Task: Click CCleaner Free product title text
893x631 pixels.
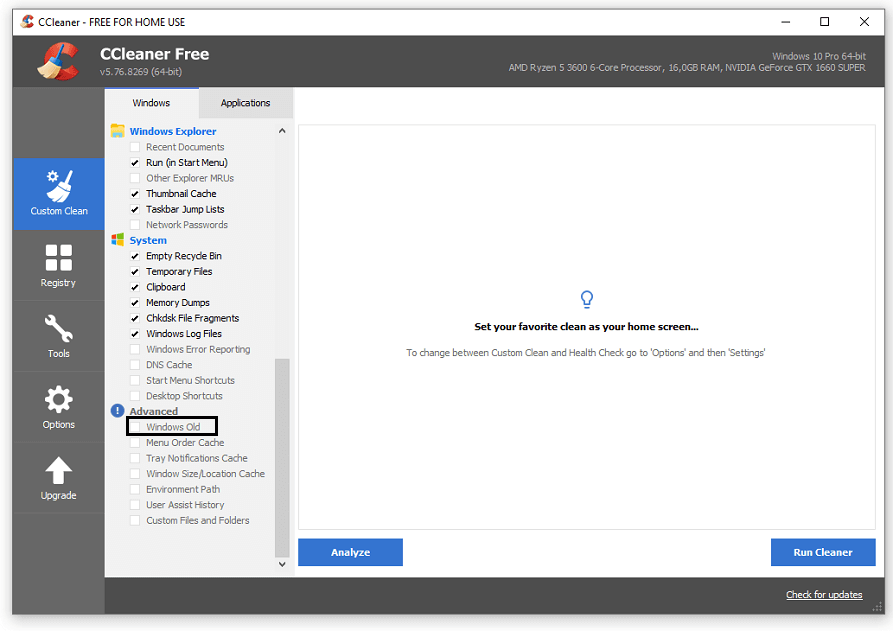Action: (x=154, y=54)
